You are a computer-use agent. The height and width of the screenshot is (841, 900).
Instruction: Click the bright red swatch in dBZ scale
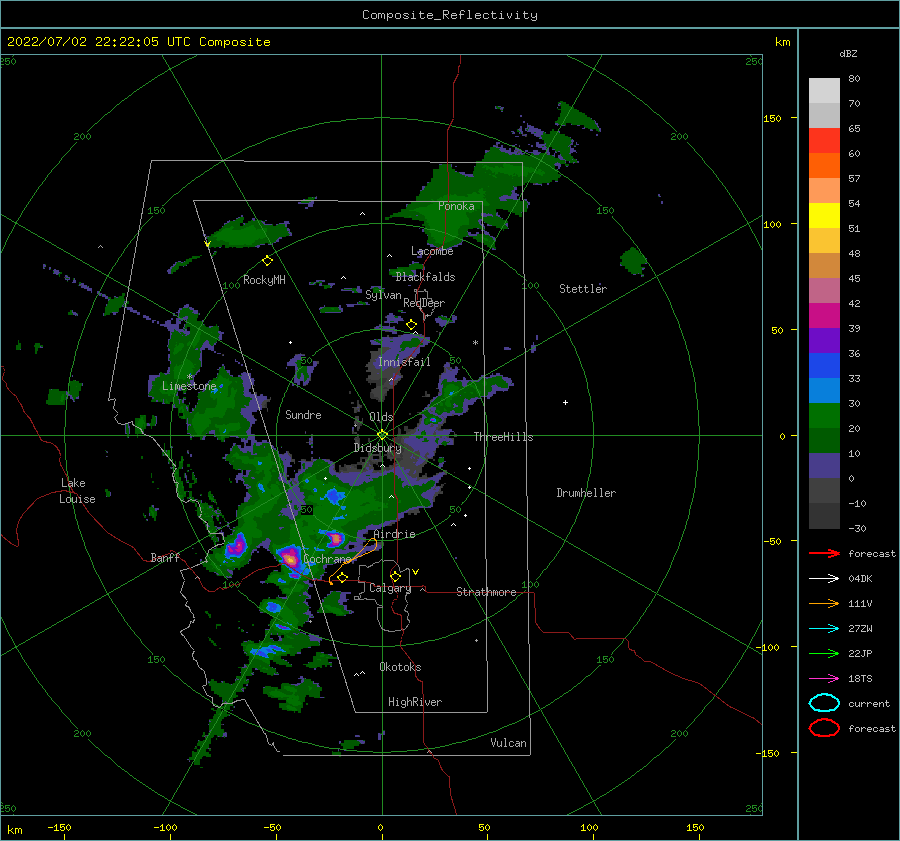pyautogui.click(x=824, y=141)
